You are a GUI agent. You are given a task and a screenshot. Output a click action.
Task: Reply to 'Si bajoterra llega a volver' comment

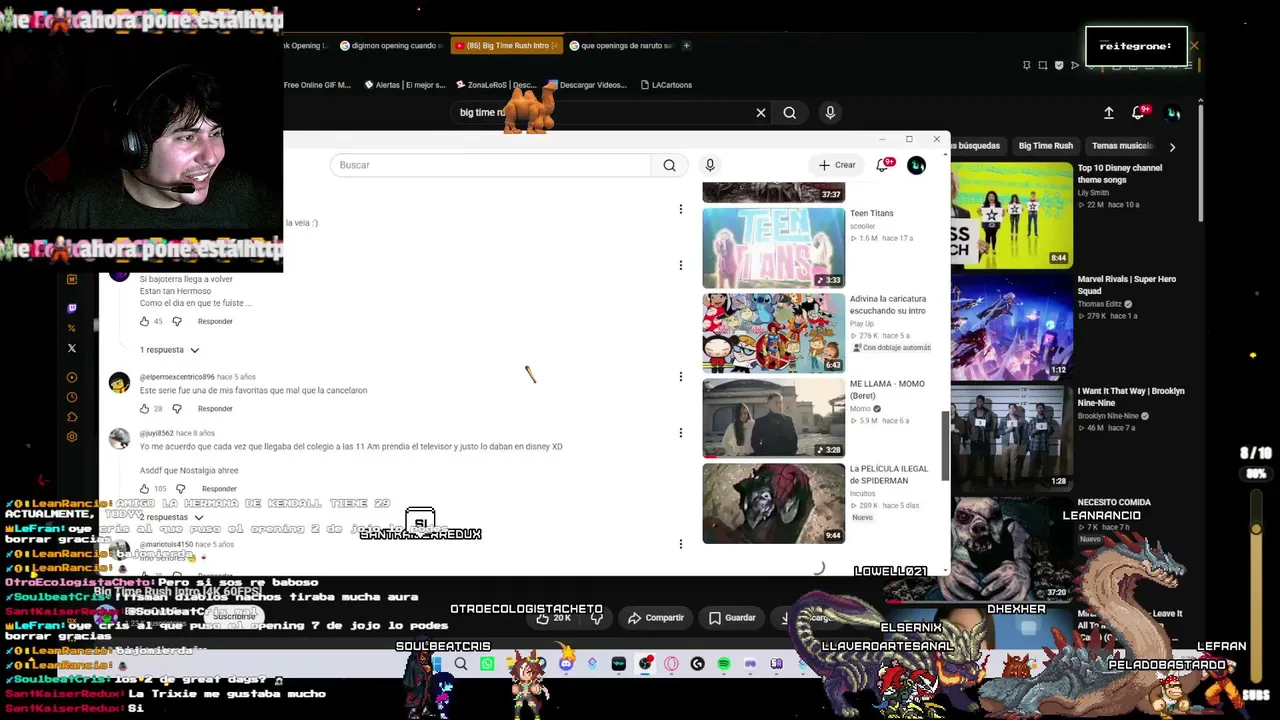[x=215, y=321]
